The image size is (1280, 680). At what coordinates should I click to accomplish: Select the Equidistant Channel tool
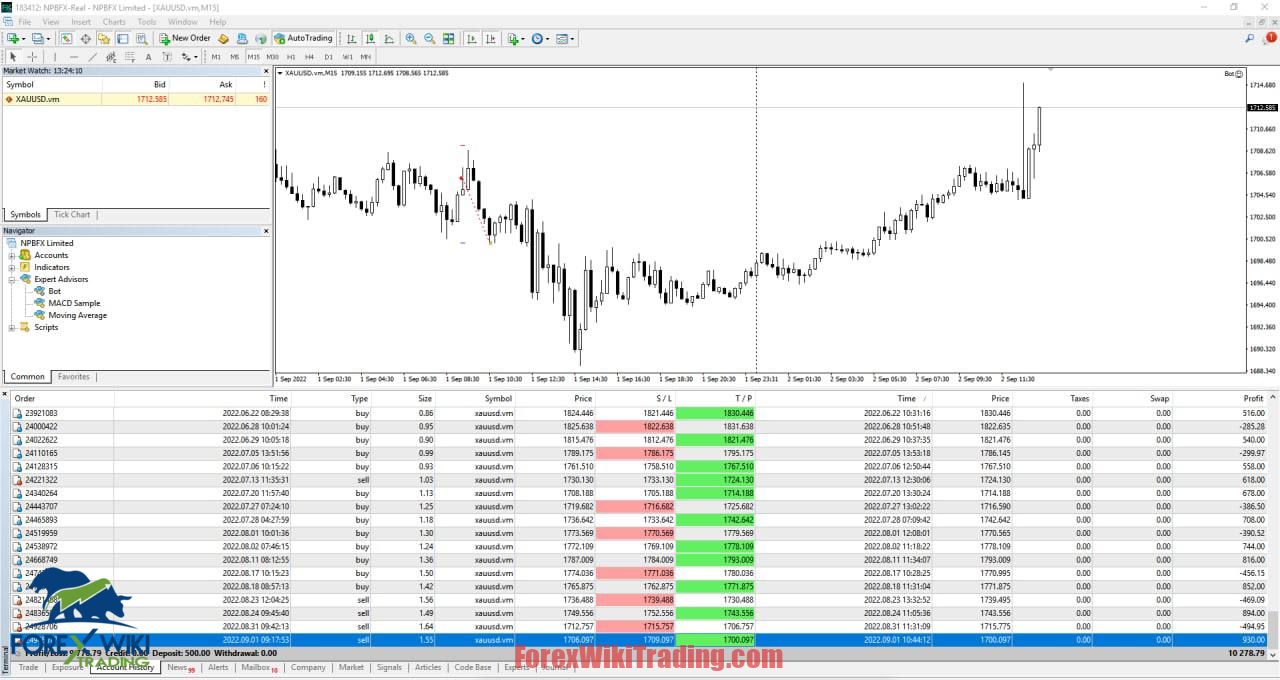tap(111, 57)
